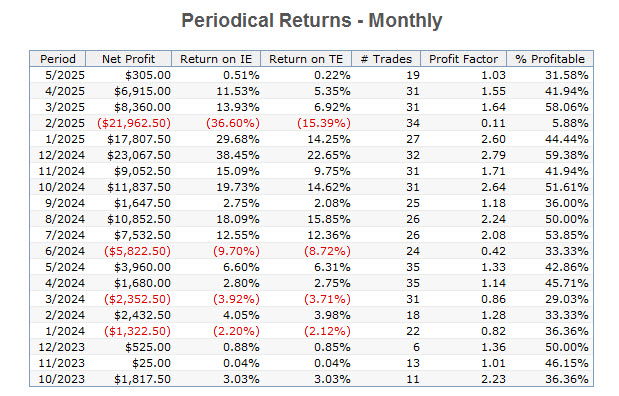Click the ($21,962.50) net loss cell
Viewport: 619px width, 396px height.
[134, 123]
